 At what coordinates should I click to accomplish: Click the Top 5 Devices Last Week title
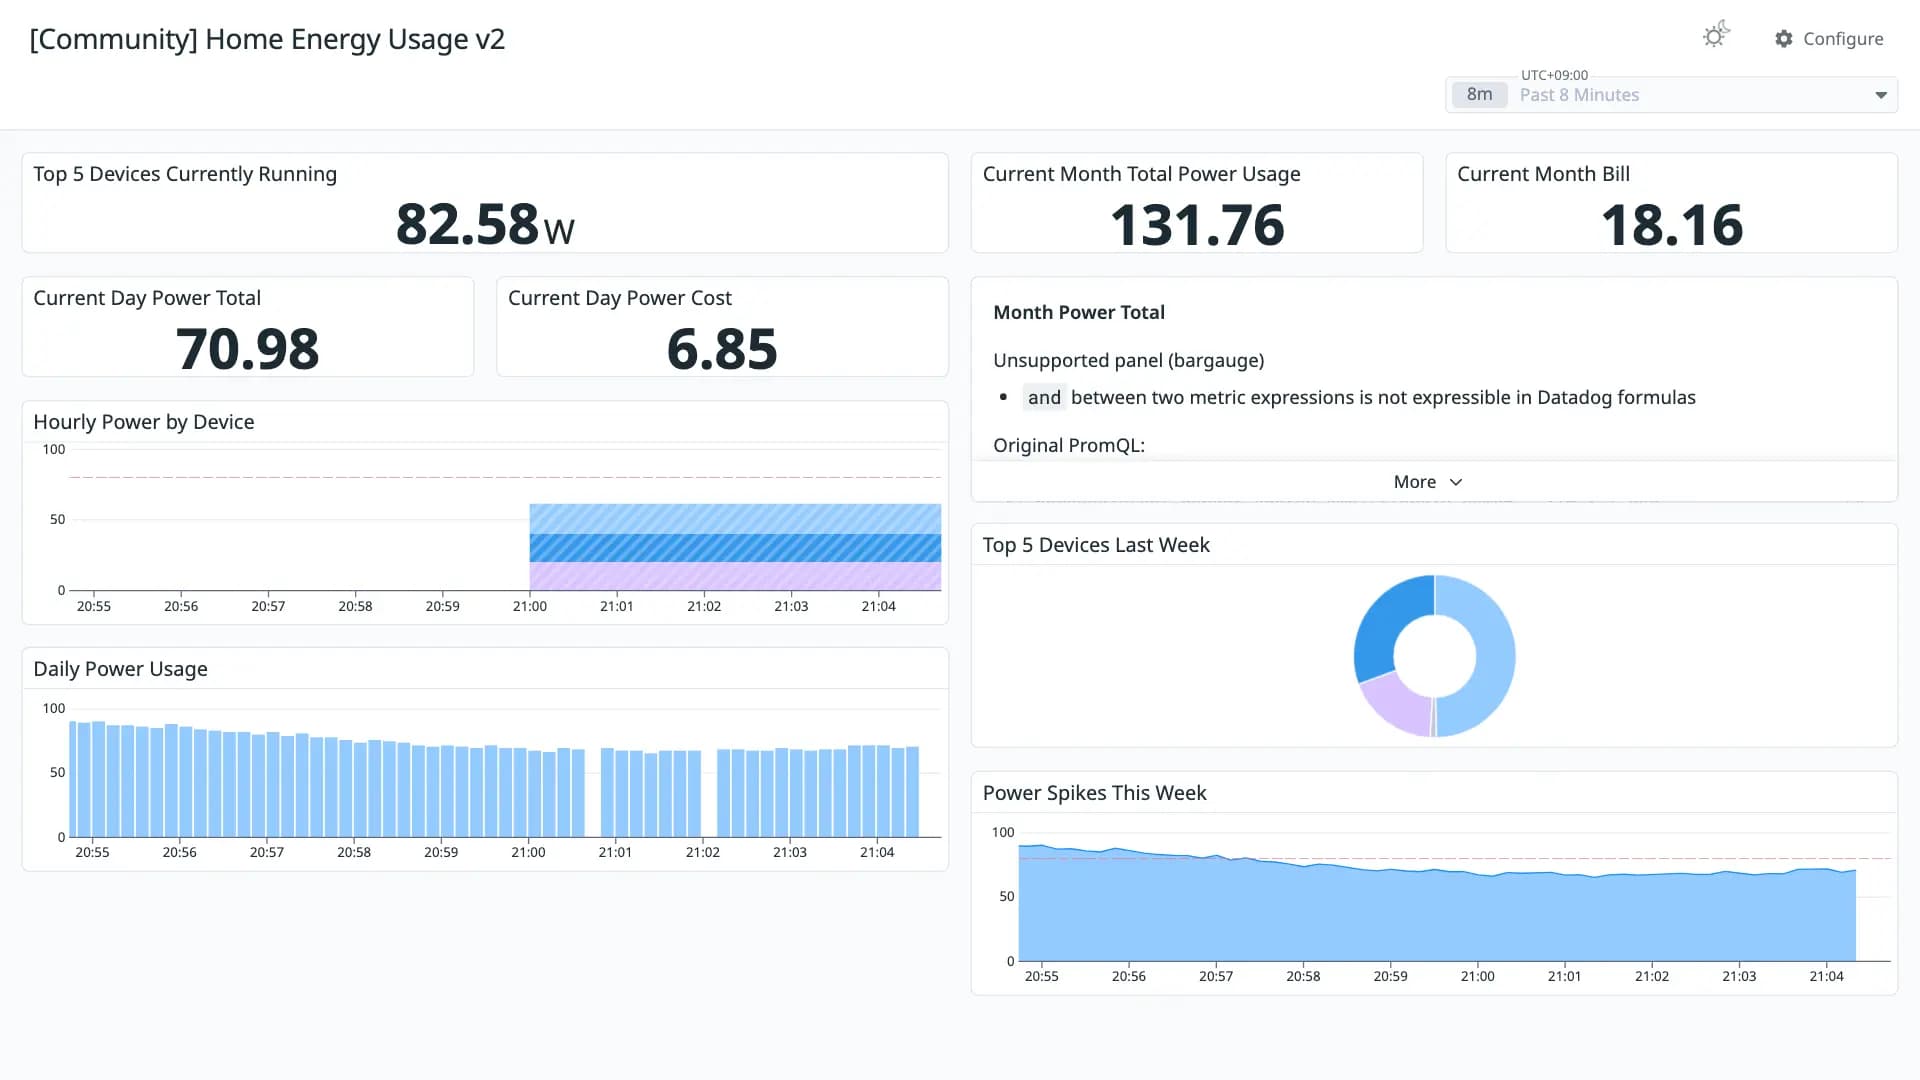tap(1096, 545)
